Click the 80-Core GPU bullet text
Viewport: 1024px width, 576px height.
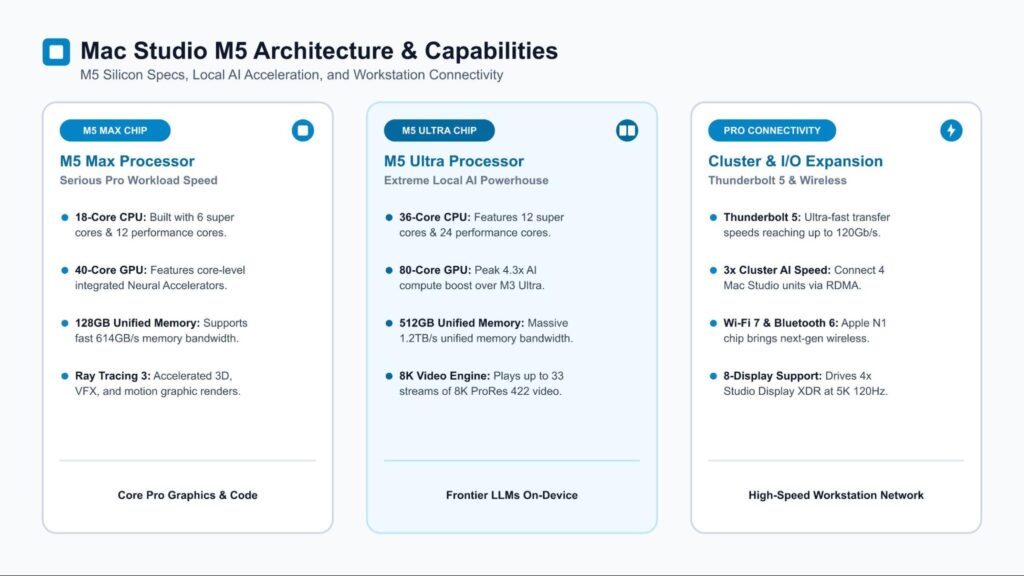pyautogui.click(x=472, y=278)
